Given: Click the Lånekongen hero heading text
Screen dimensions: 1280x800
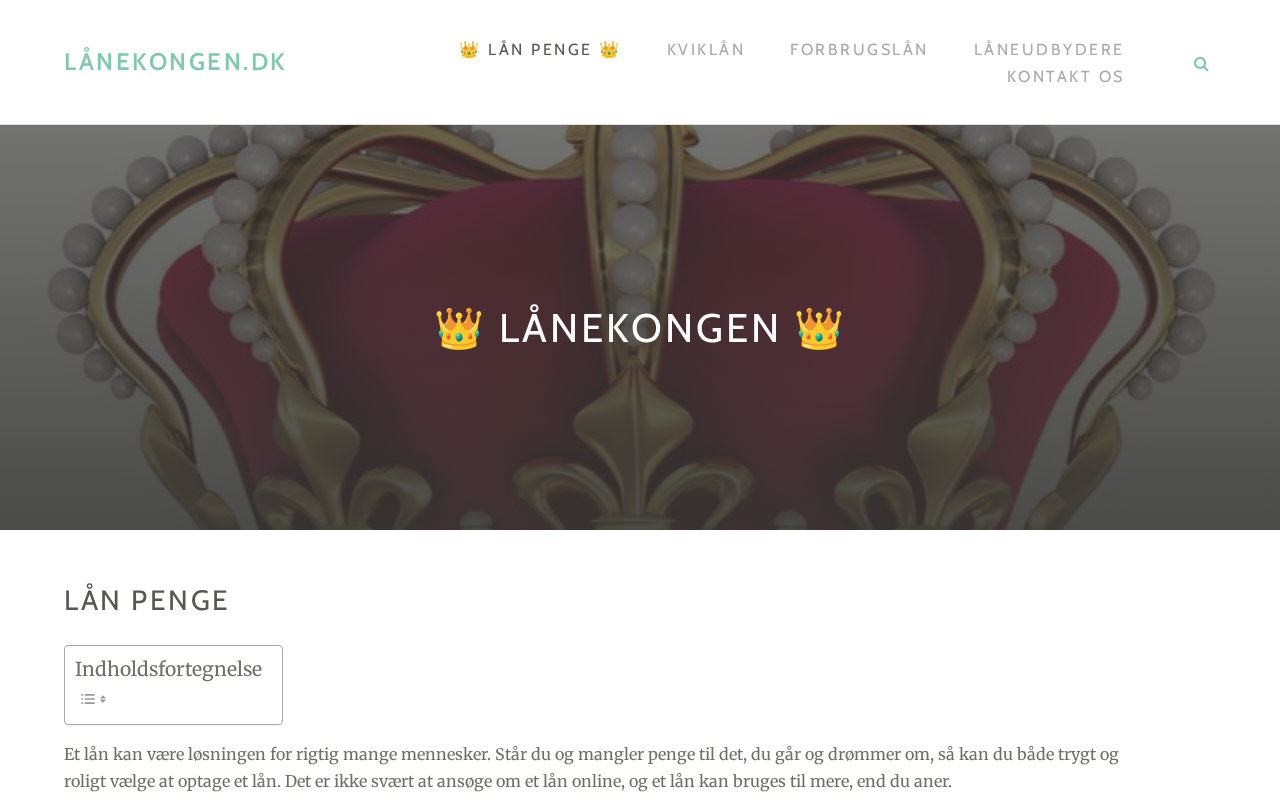Looking at the screenshot, I should [x=640, y=328].
